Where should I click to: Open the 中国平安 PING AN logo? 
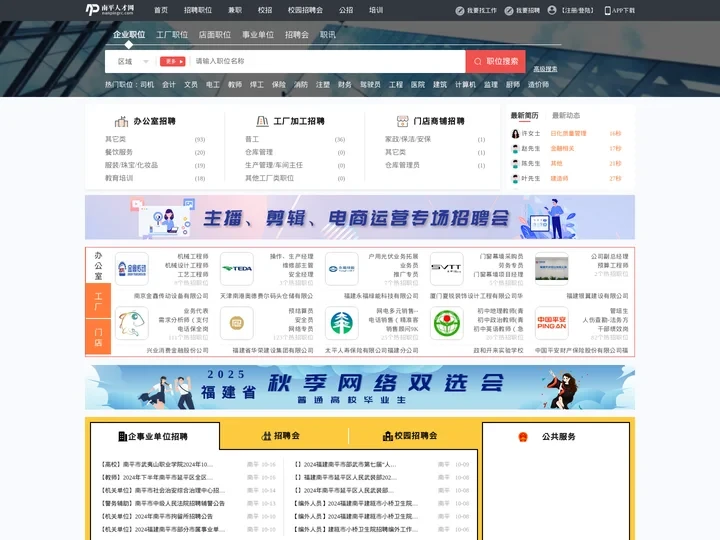(551, 323)
